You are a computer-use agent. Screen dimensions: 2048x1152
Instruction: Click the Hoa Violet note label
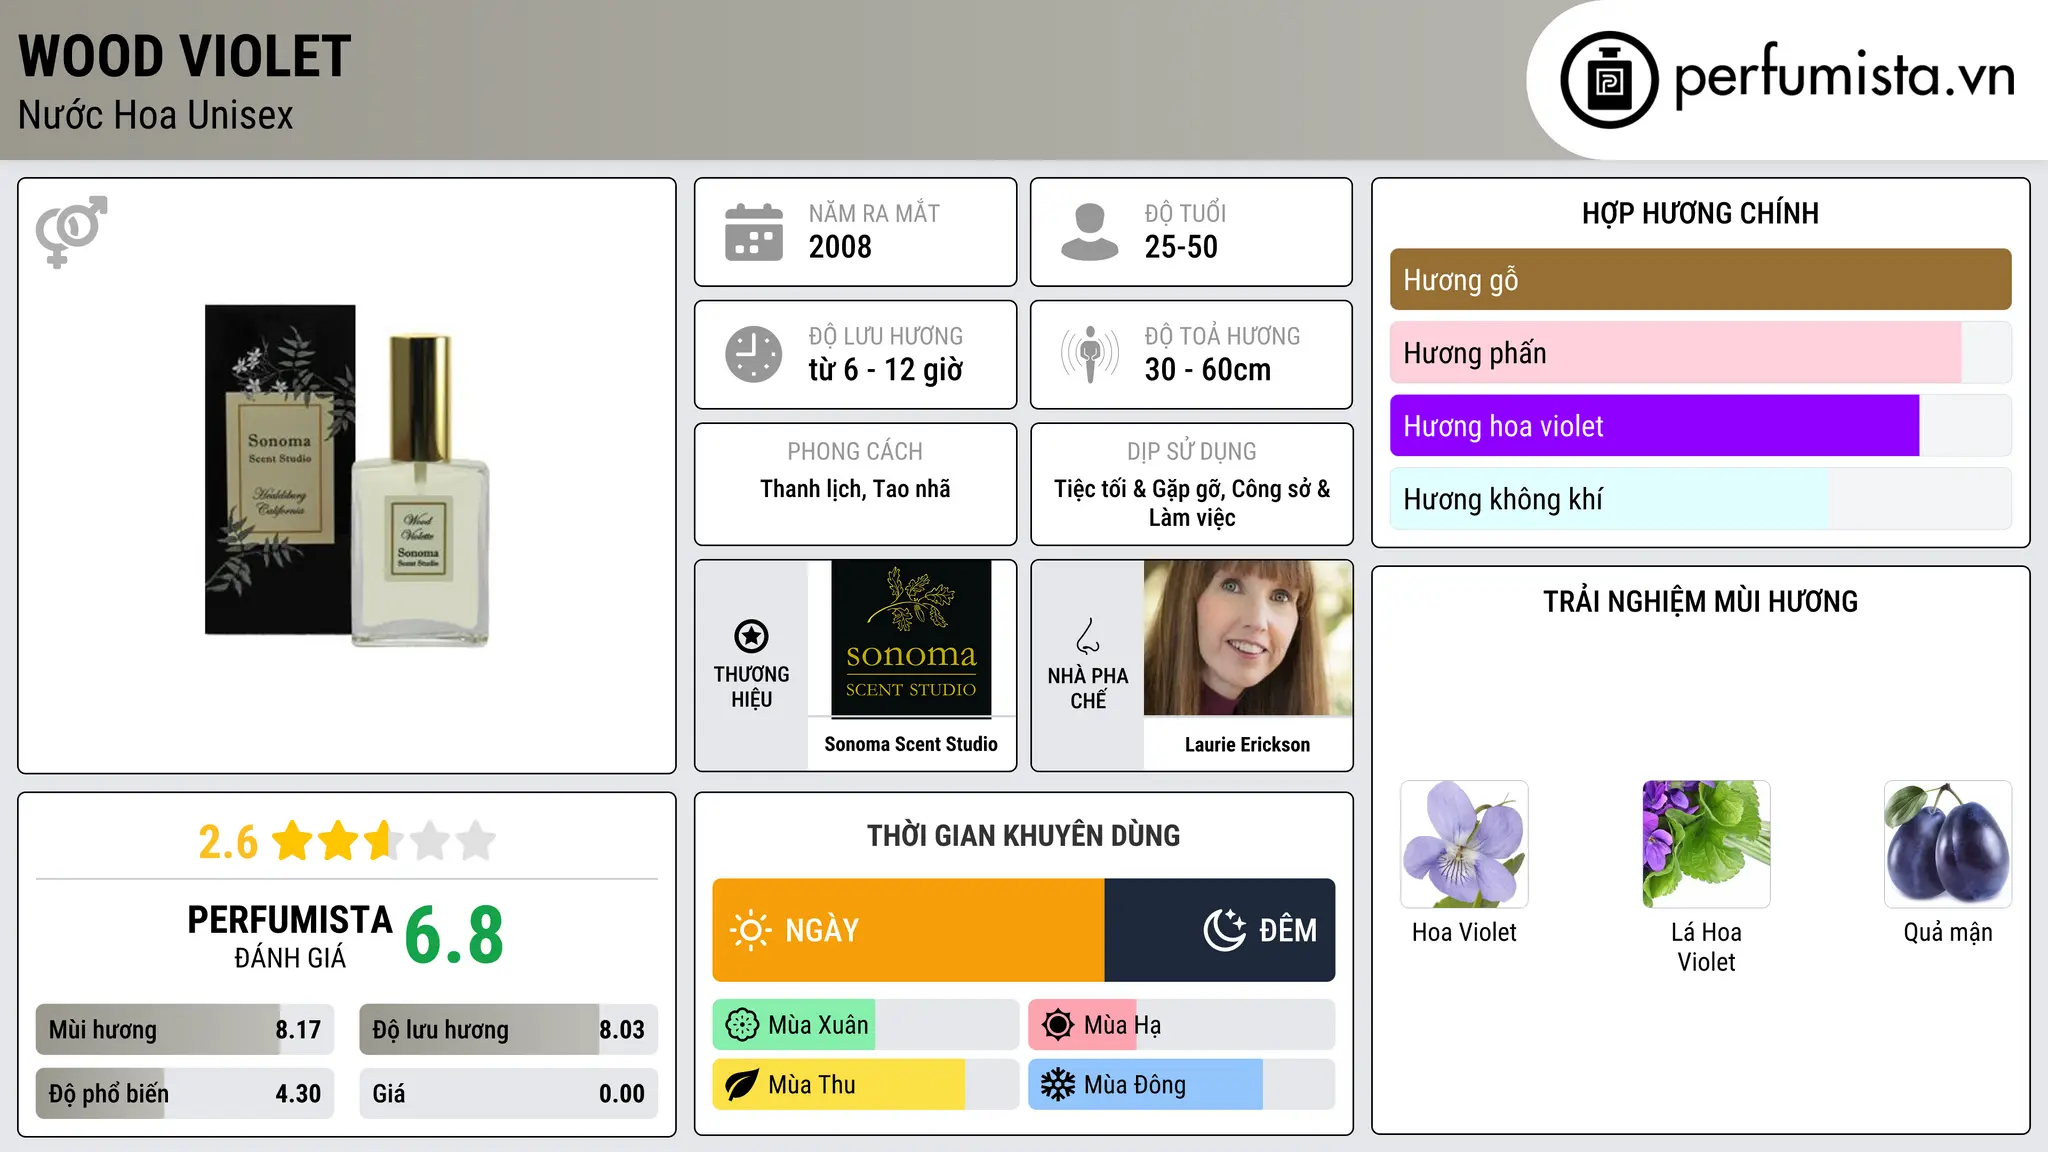tap(1464, 932)
